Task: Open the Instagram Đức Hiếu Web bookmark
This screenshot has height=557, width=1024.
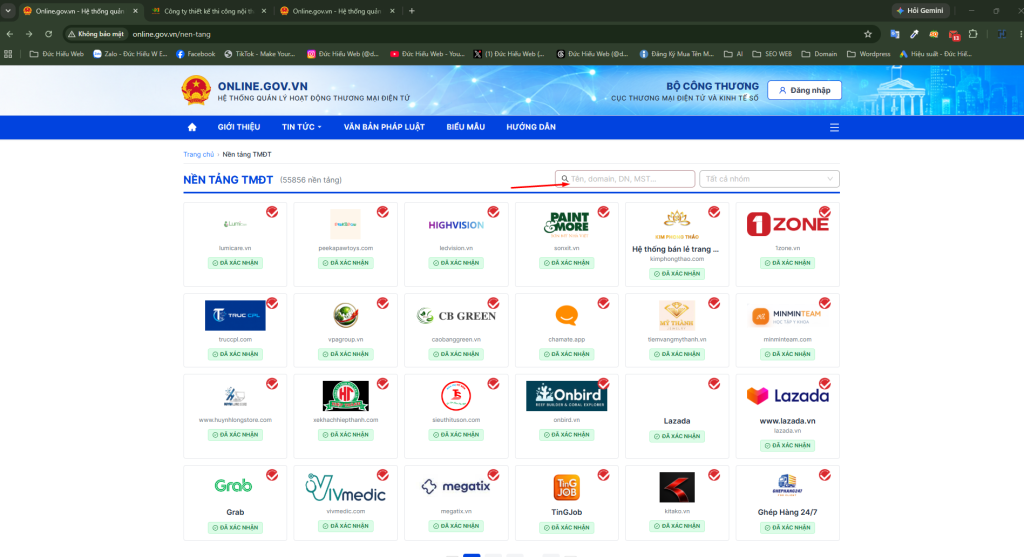Action: pos(343,54)
